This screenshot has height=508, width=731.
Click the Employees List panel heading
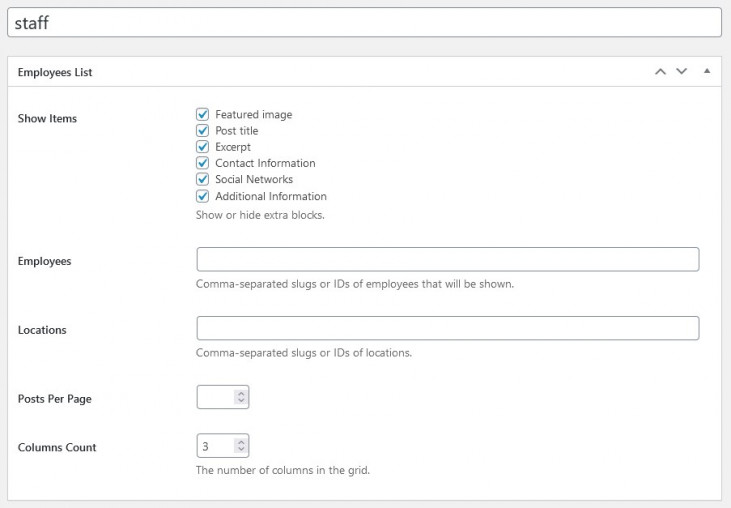[x=55, y=73]
